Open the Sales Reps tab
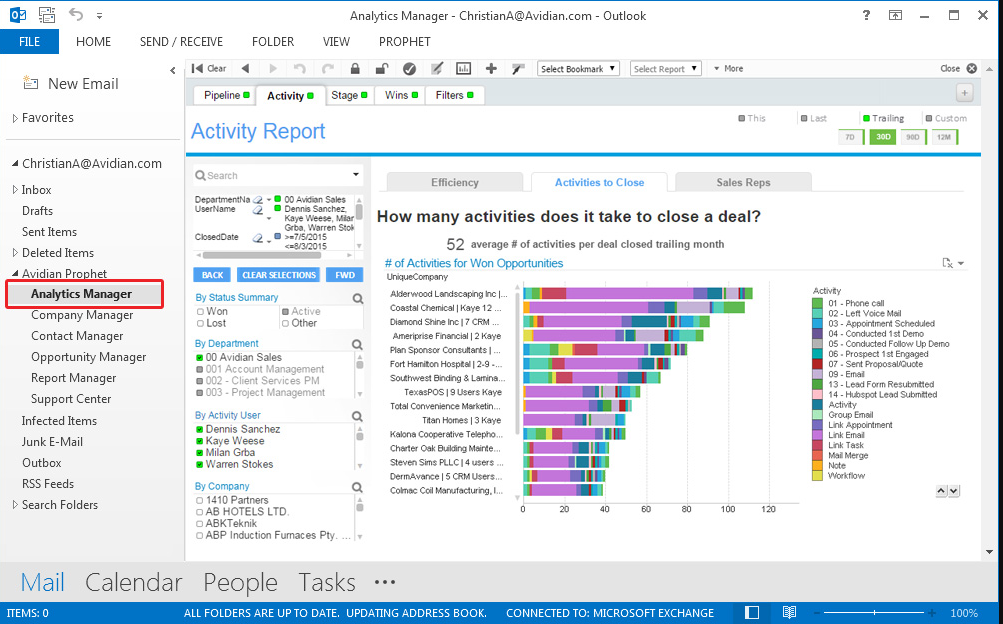 pyautogui.click(x=743, y=182)
